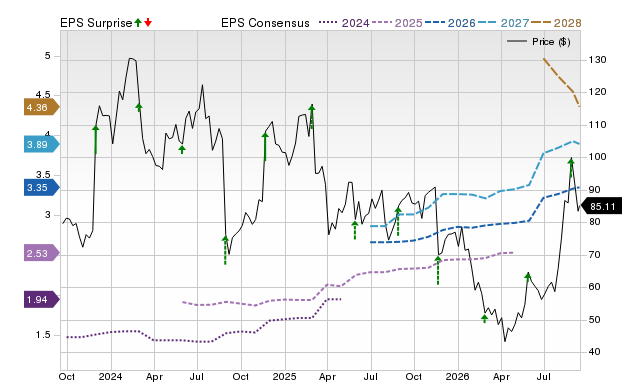Click the dark blue 3.35 value tag
640x382 pixels.
coord(42,187)
